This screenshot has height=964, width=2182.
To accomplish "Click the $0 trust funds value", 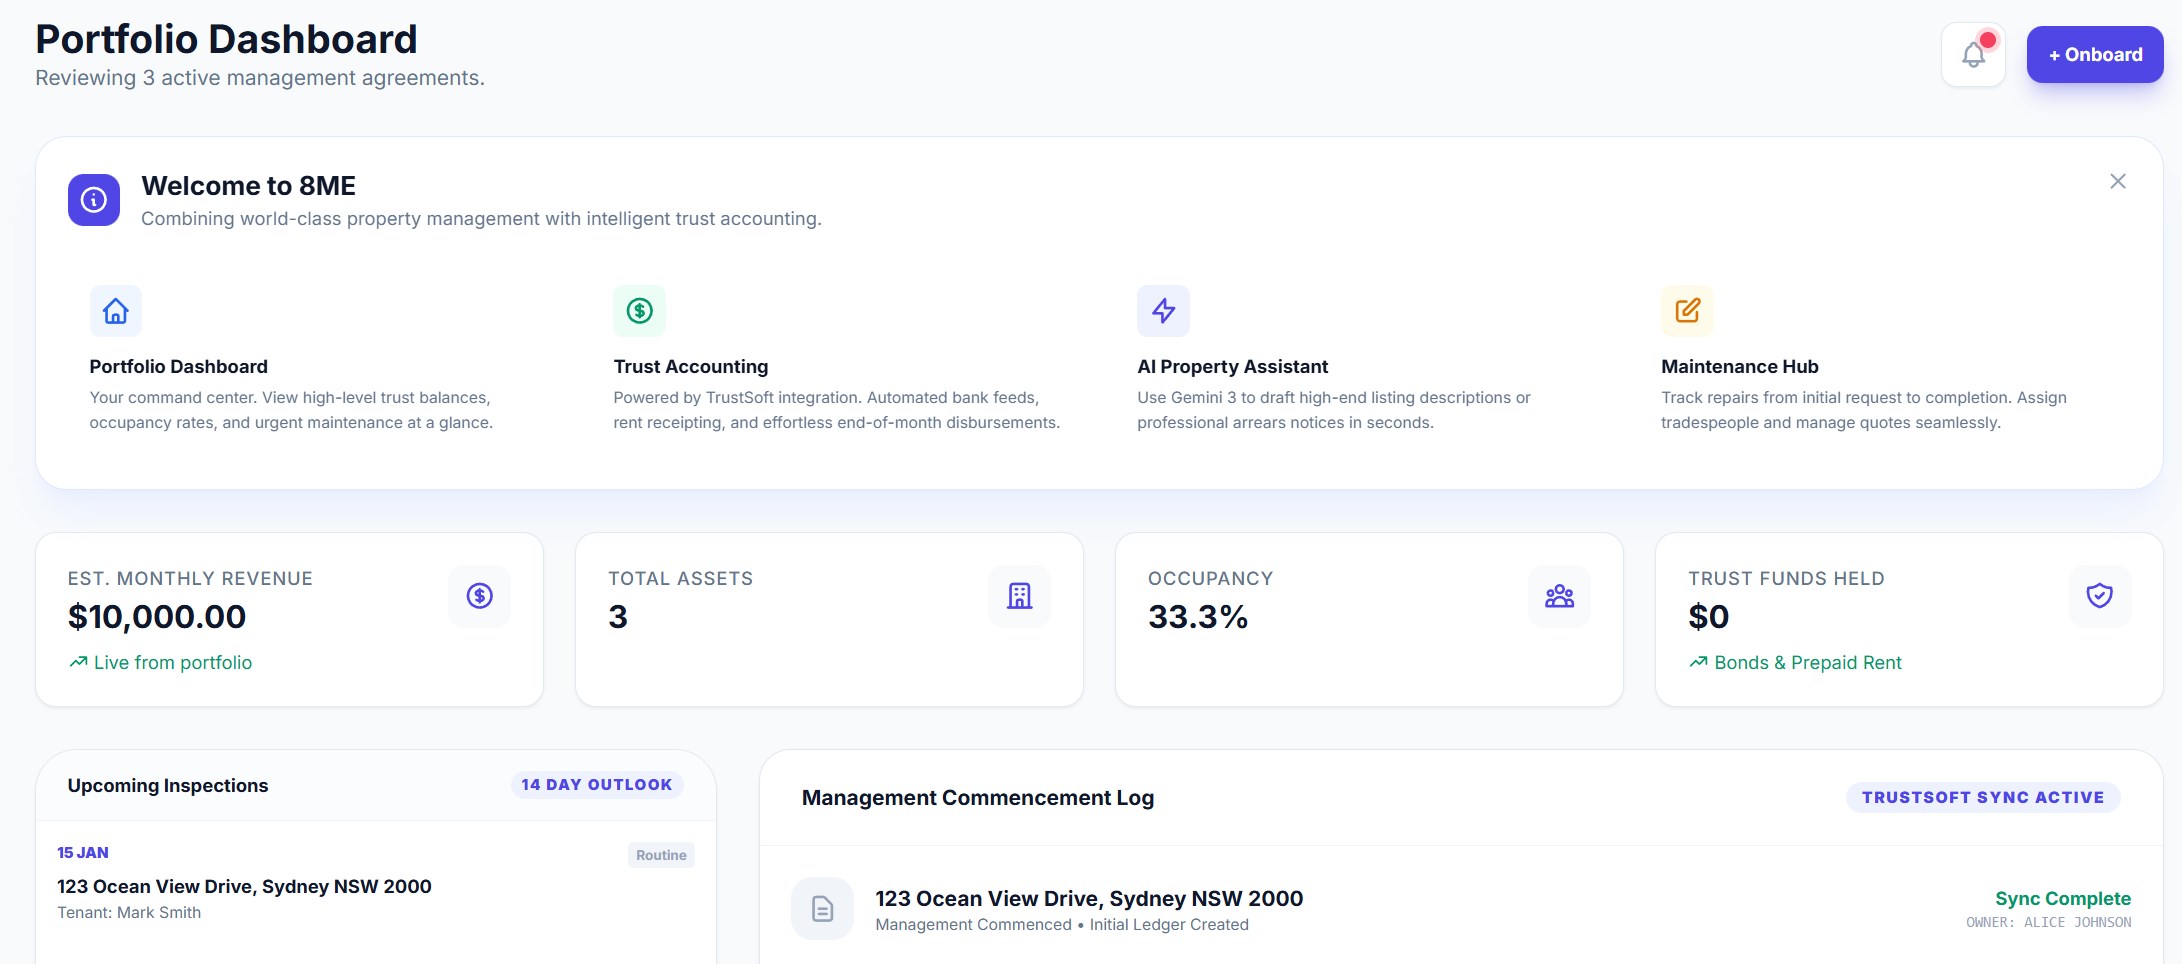I will pos(1708,617).
